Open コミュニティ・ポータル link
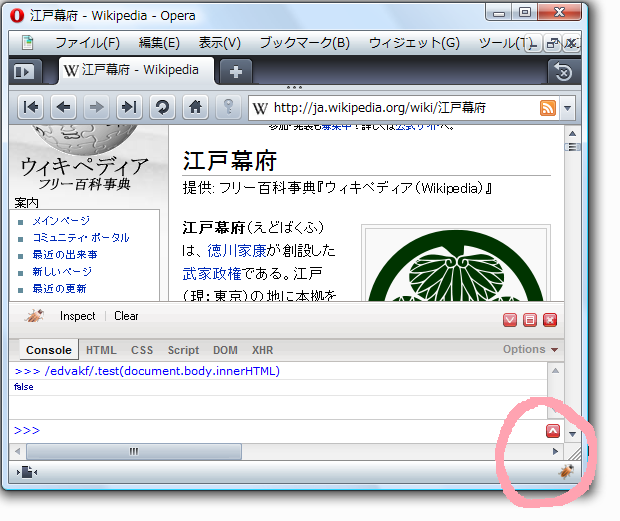 coord(81,238)
